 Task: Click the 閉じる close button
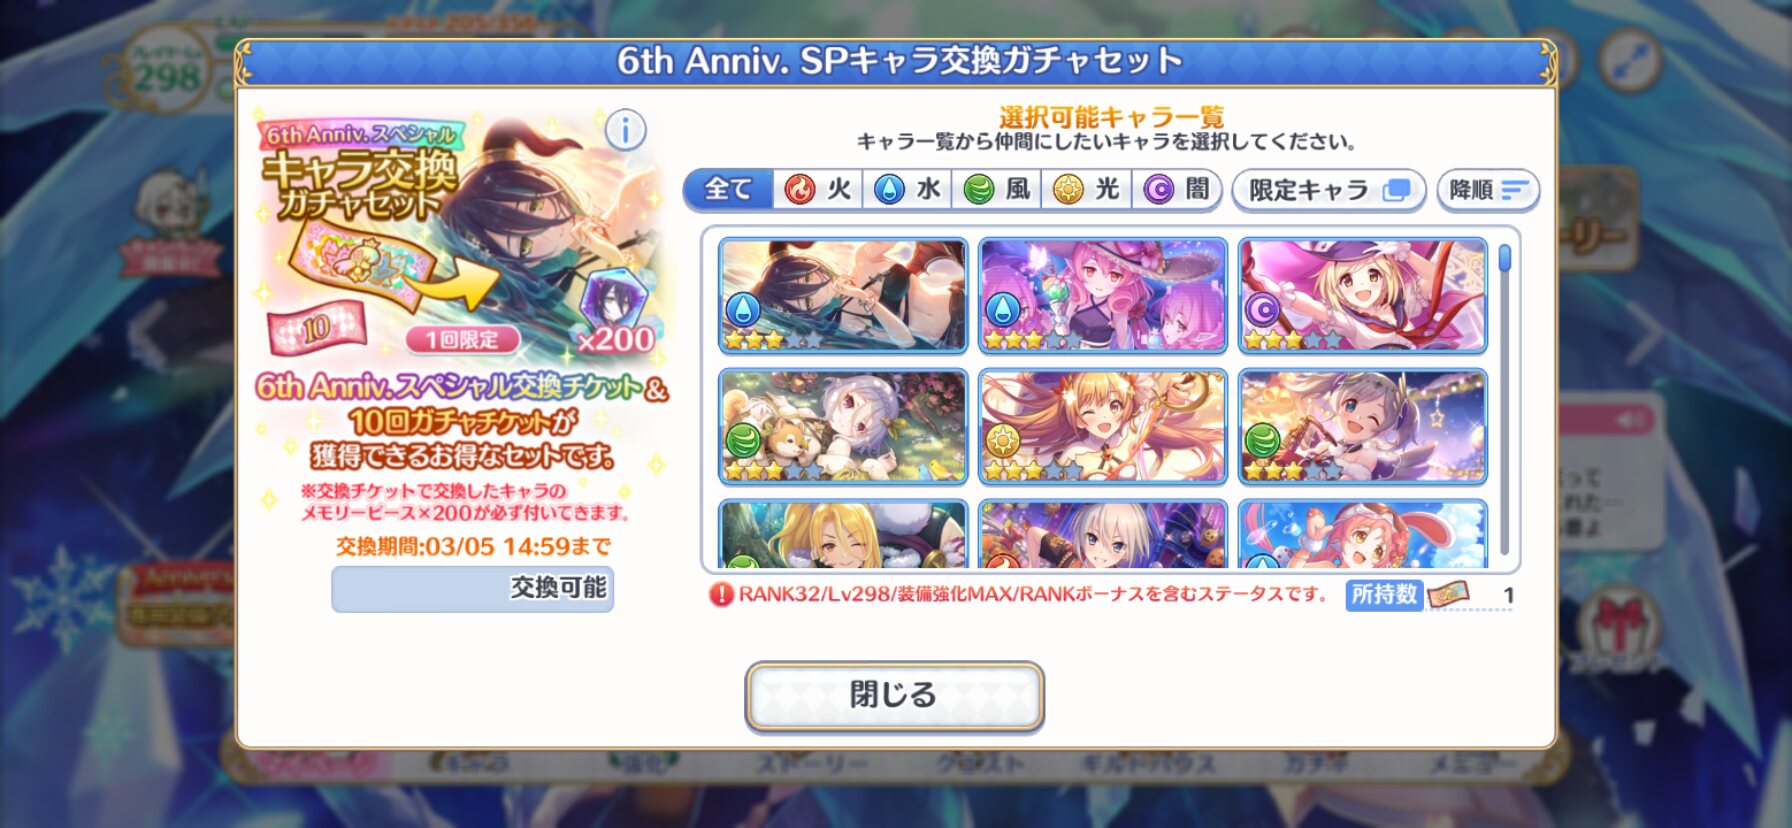click(x=894, y=696)
